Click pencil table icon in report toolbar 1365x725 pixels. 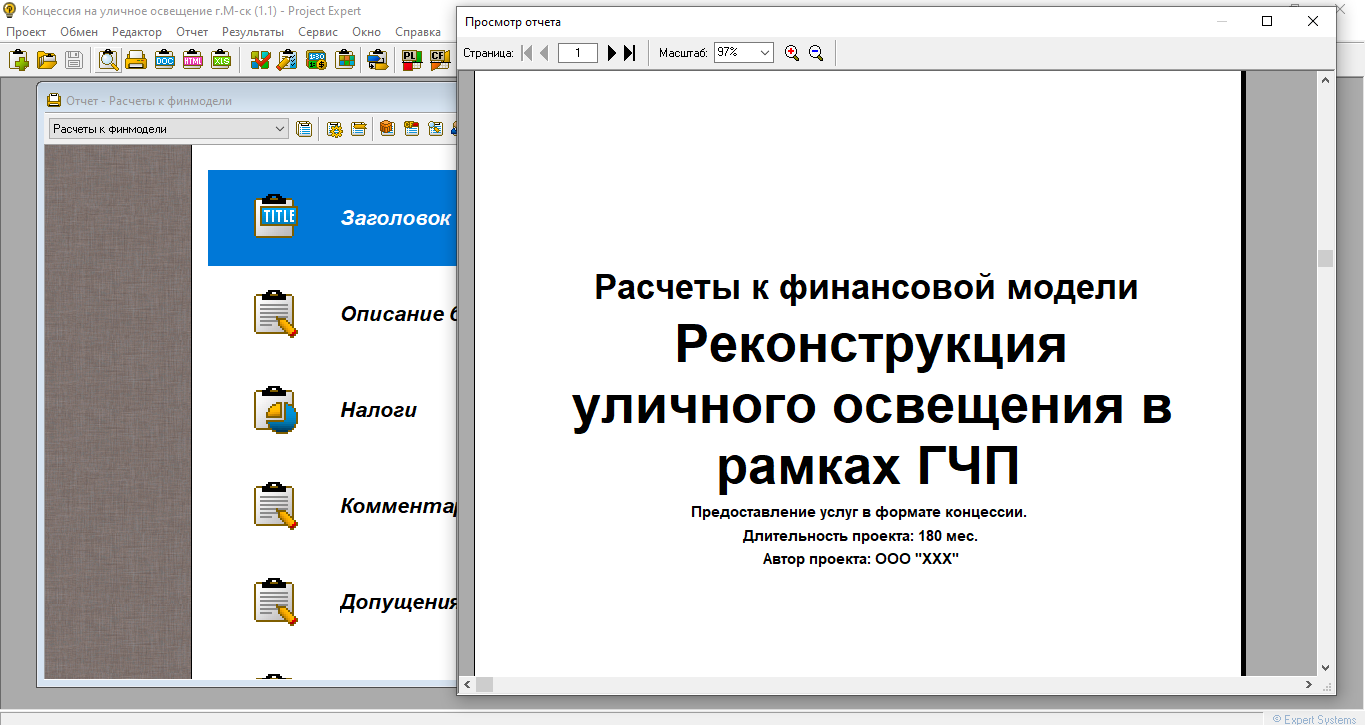pos(435,128)
